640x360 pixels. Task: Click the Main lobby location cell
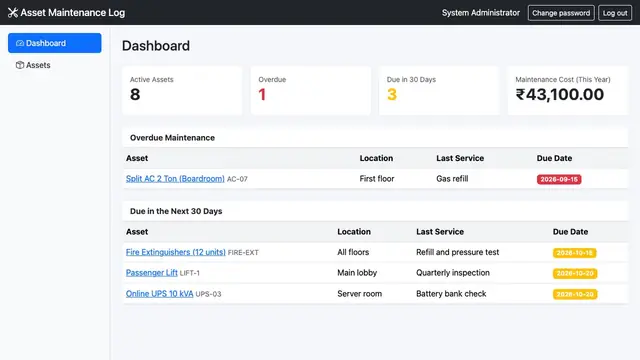click(357, 273)
